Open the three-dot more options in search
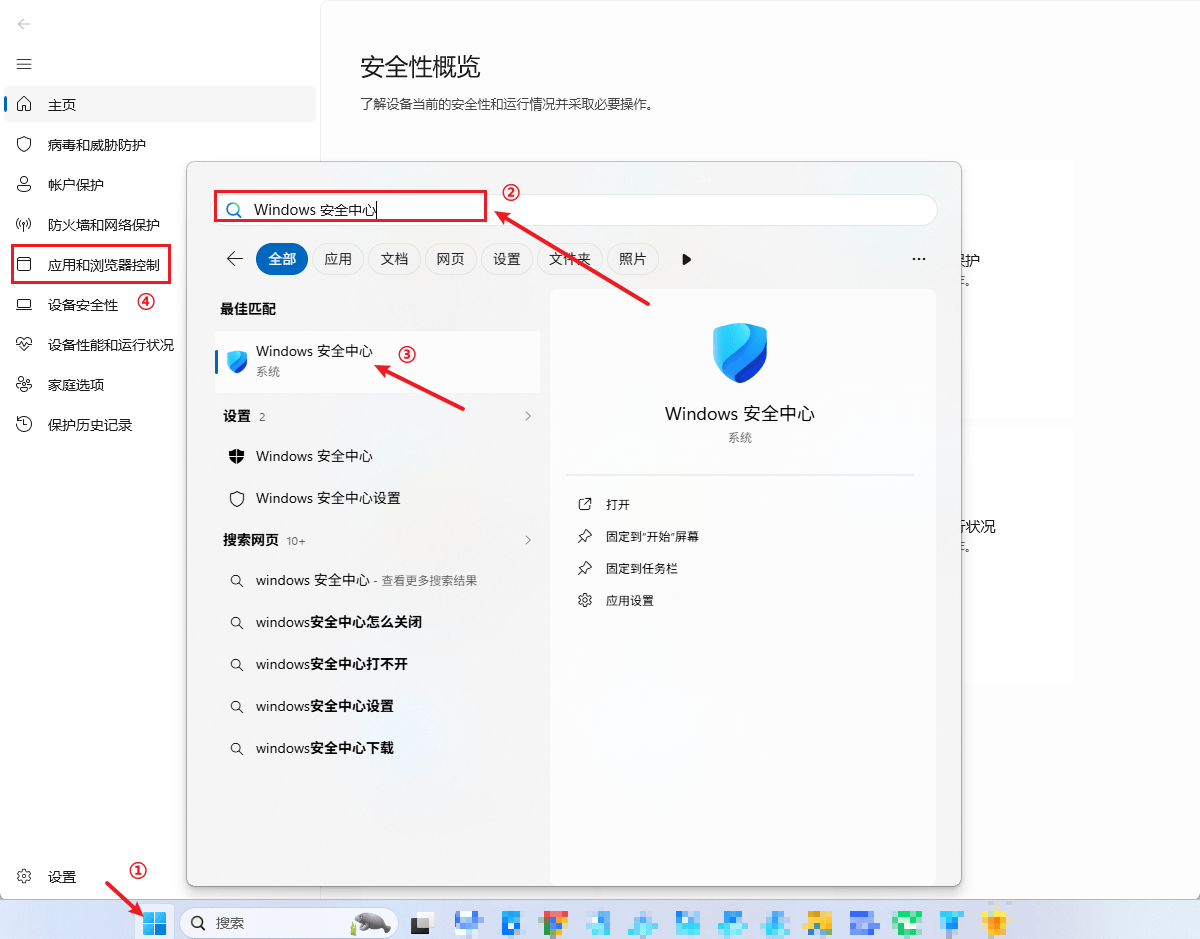Screen dimensions: 1200x939 (x=919, y=259)
